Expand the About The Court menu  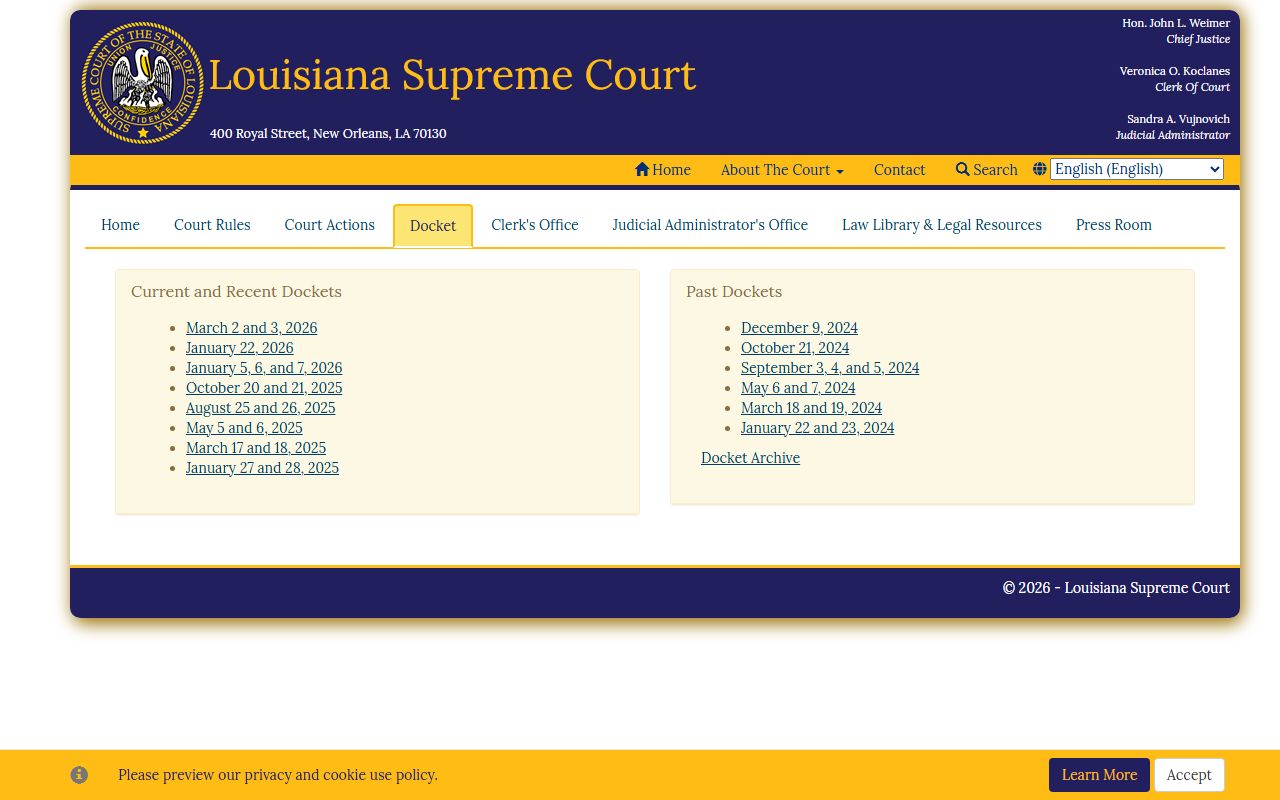tap(782, 170)
